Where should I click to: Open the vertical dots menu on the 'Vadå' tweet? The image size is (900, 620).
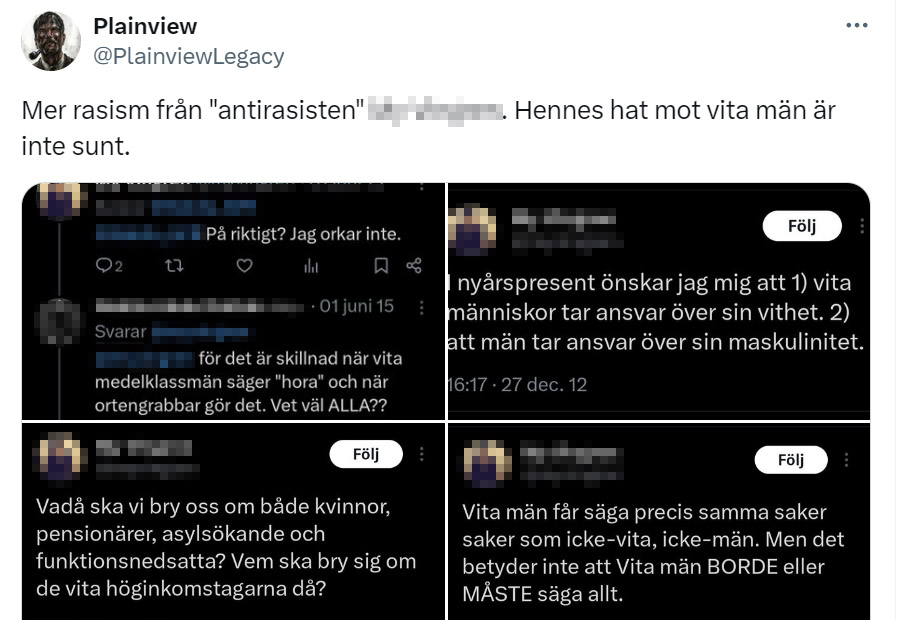[x=422, y=454]
